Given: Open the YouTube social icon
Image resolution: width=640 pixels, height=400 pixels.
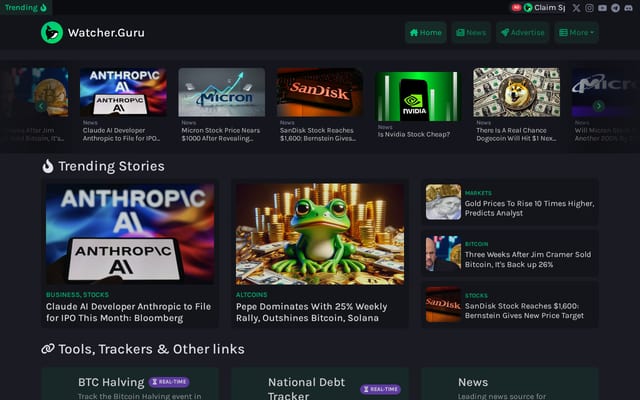Looking at the screenshot, I should [602, 8].
